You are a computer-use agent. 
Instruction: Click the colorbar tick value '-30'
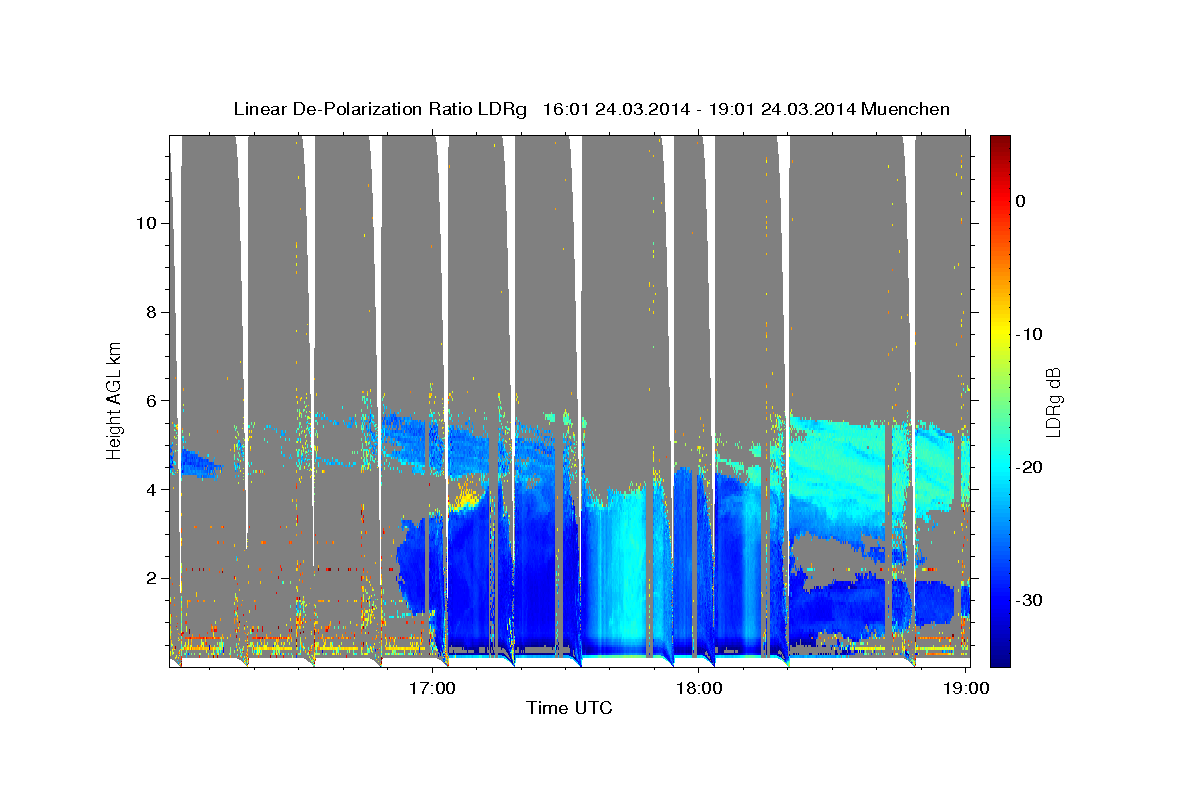coord(1029,600)
